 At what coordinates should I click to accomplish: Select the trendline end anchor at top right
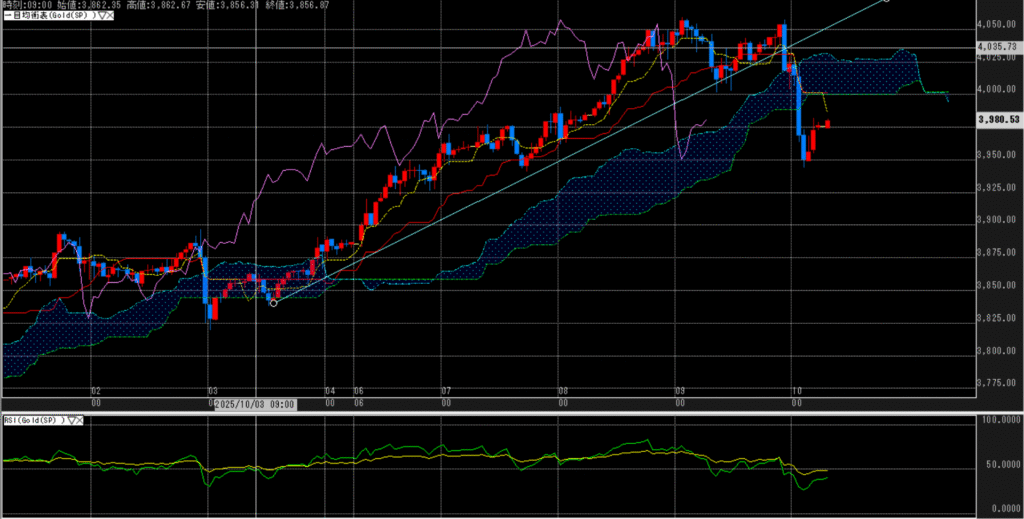pyautogui.click(x=886, y=1)
